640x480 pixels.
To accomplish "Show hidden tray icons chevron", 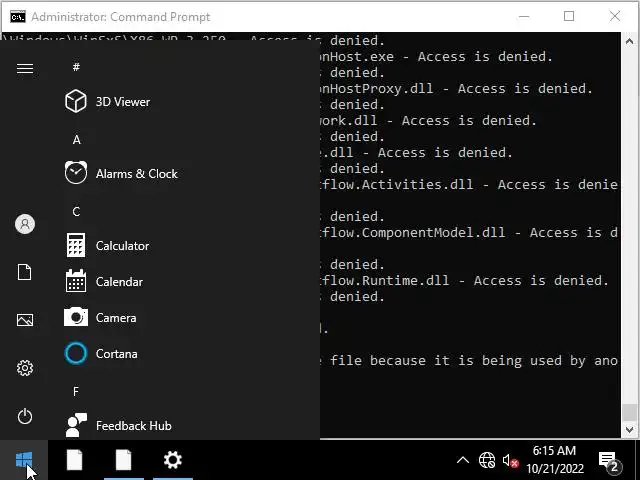I will pos(462,460).
